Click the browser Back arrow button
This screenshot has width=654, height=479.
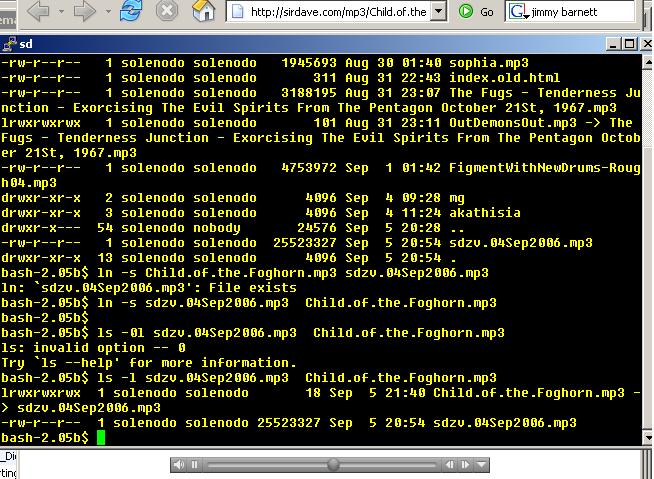(38, 11)
